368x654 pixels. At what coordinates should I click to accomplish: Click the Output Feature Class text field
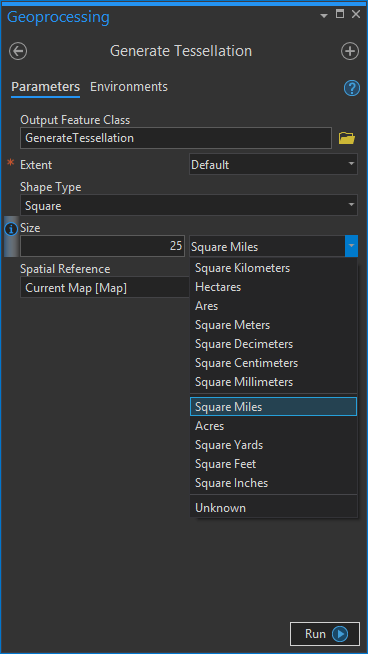176,138
